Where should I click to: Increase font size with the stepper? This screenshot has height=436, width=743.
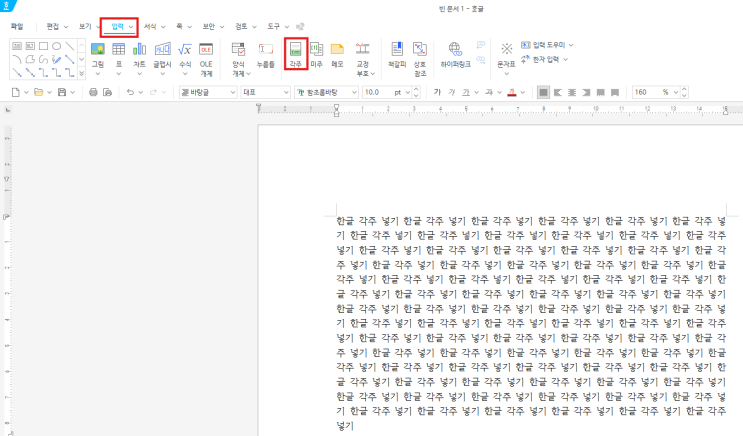point(416,89)
